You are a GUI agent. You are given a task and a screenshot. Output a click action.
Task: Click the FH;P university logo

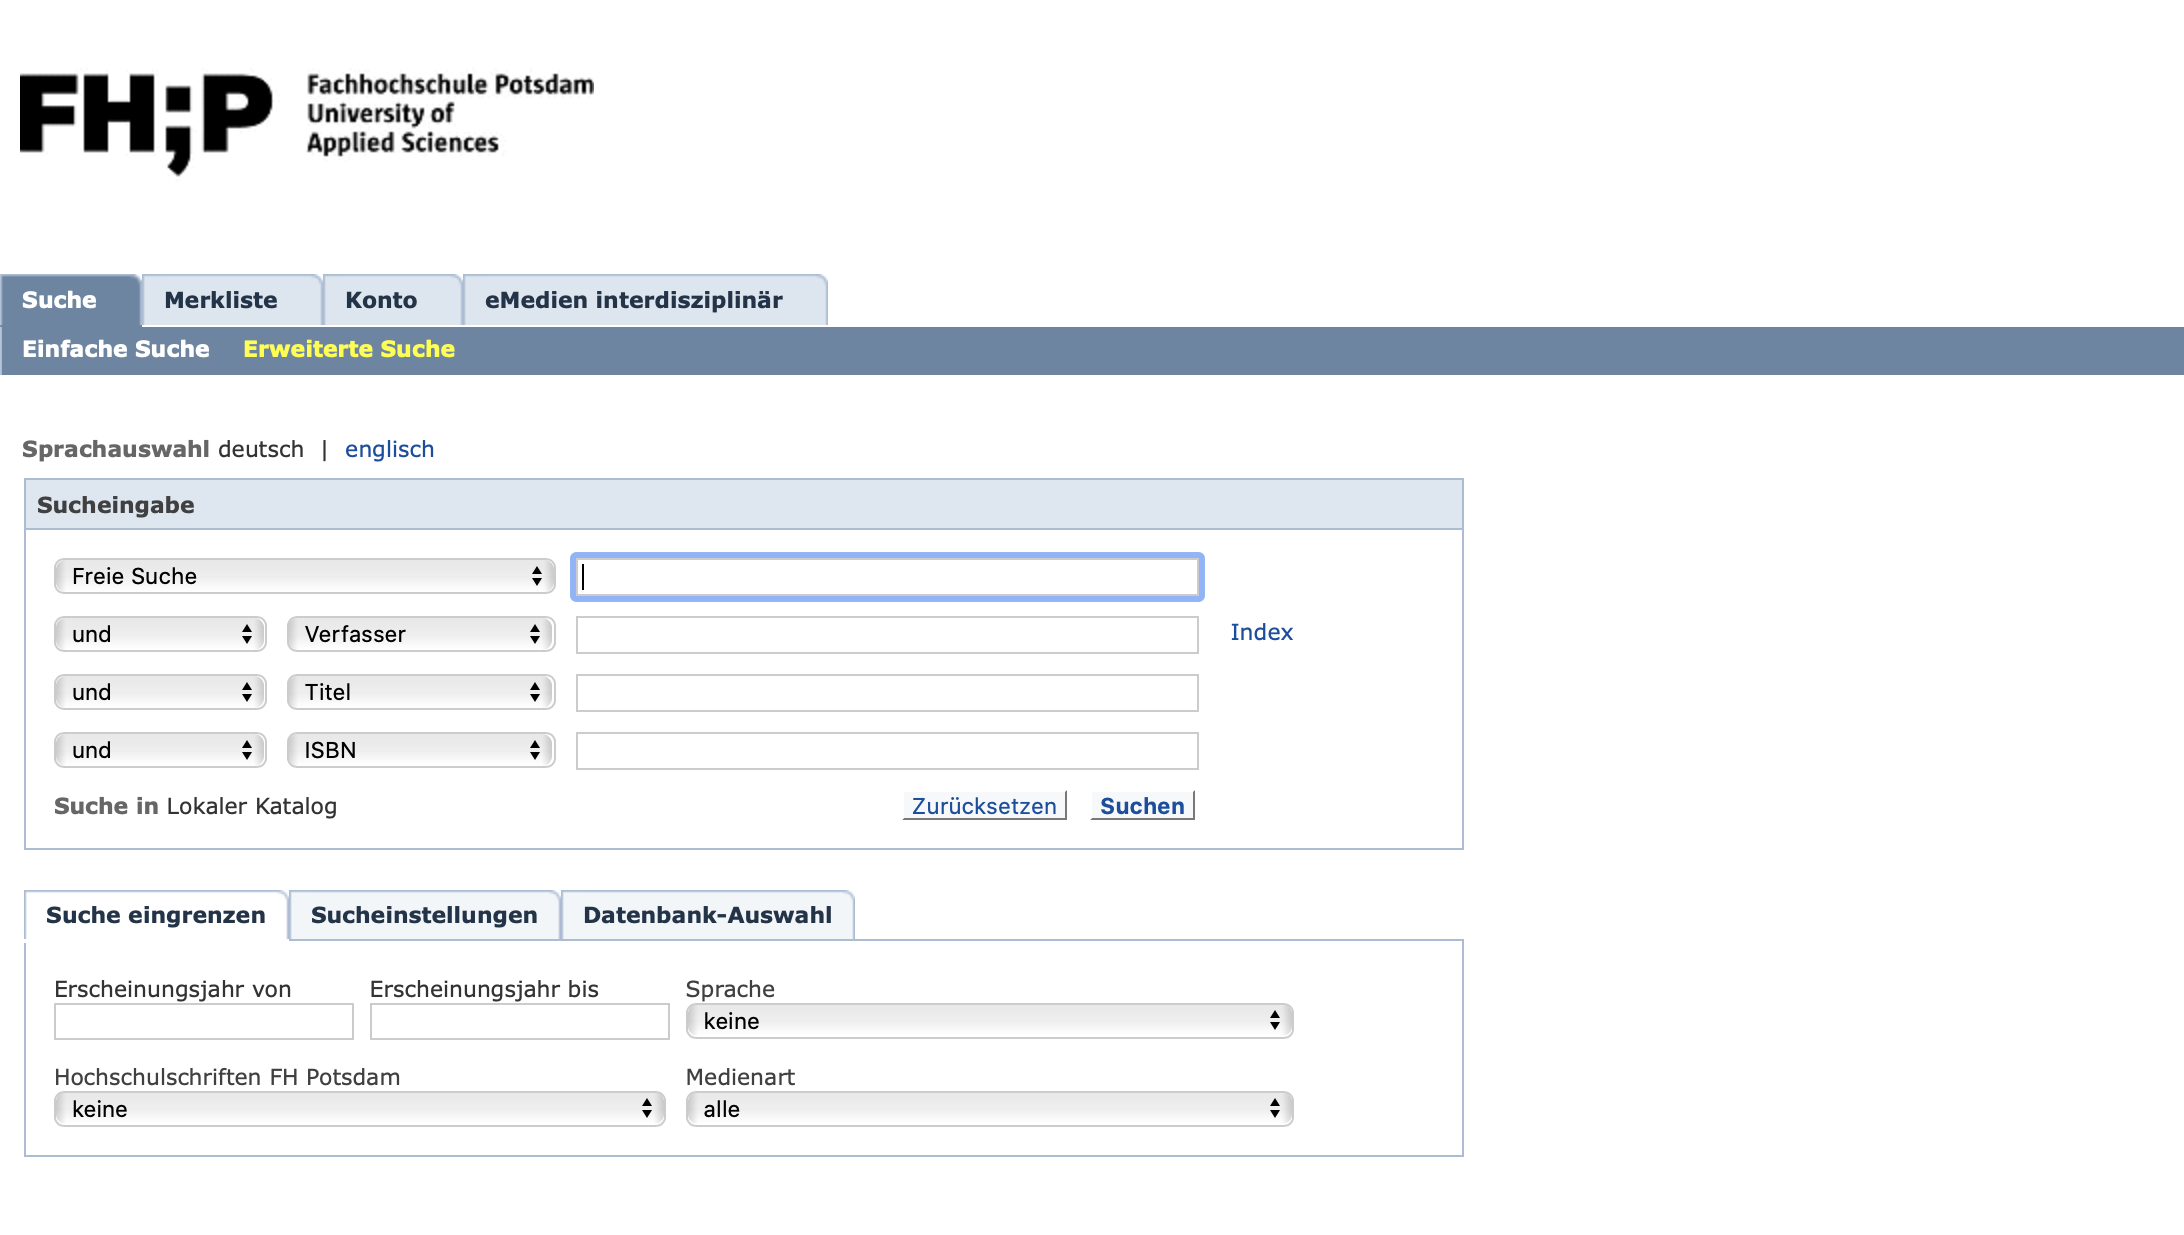(146, 120)
